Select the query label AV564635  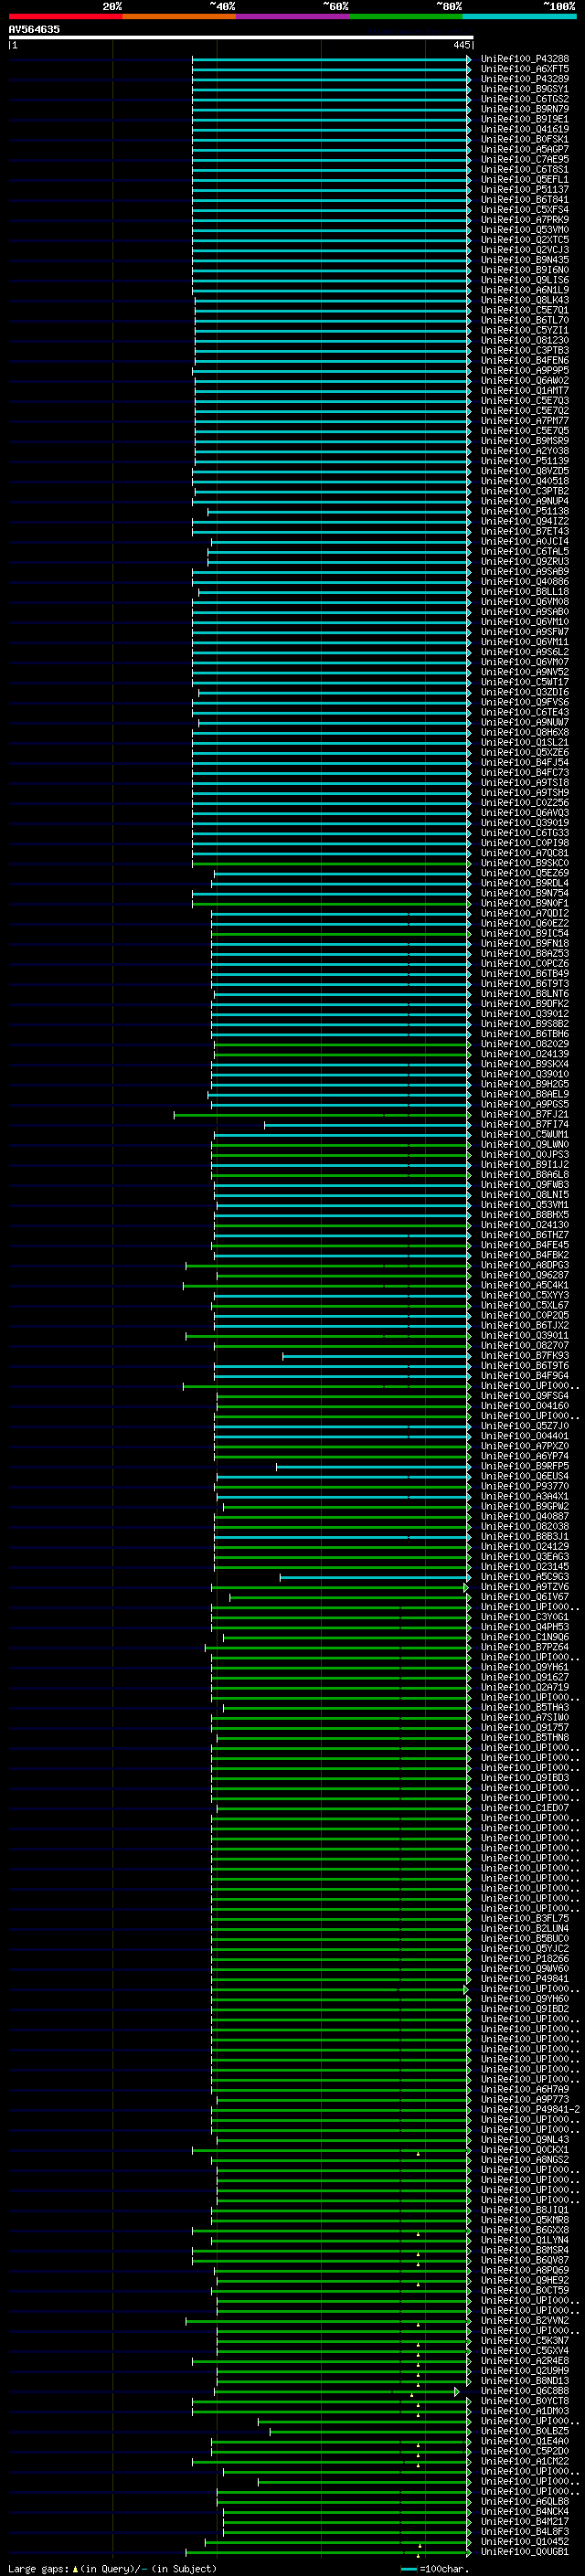tap(34, 29)
